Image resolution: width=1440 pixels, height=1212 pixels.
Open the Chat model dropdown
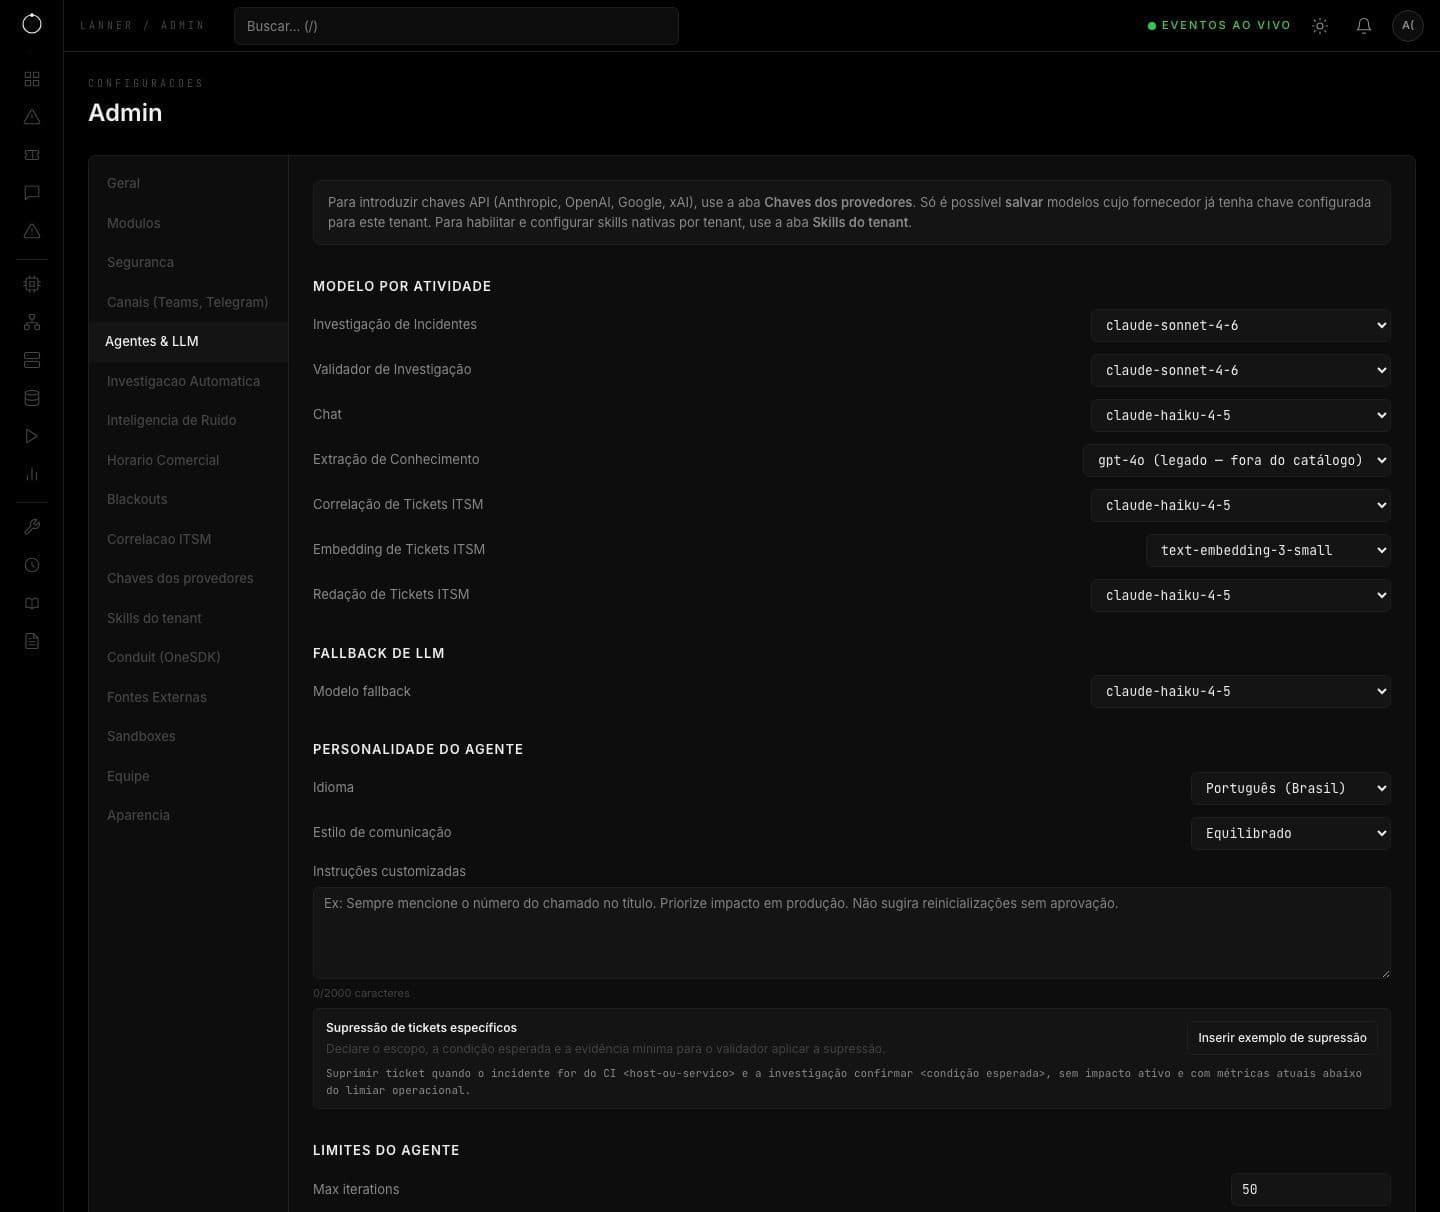pos(1241,415)
